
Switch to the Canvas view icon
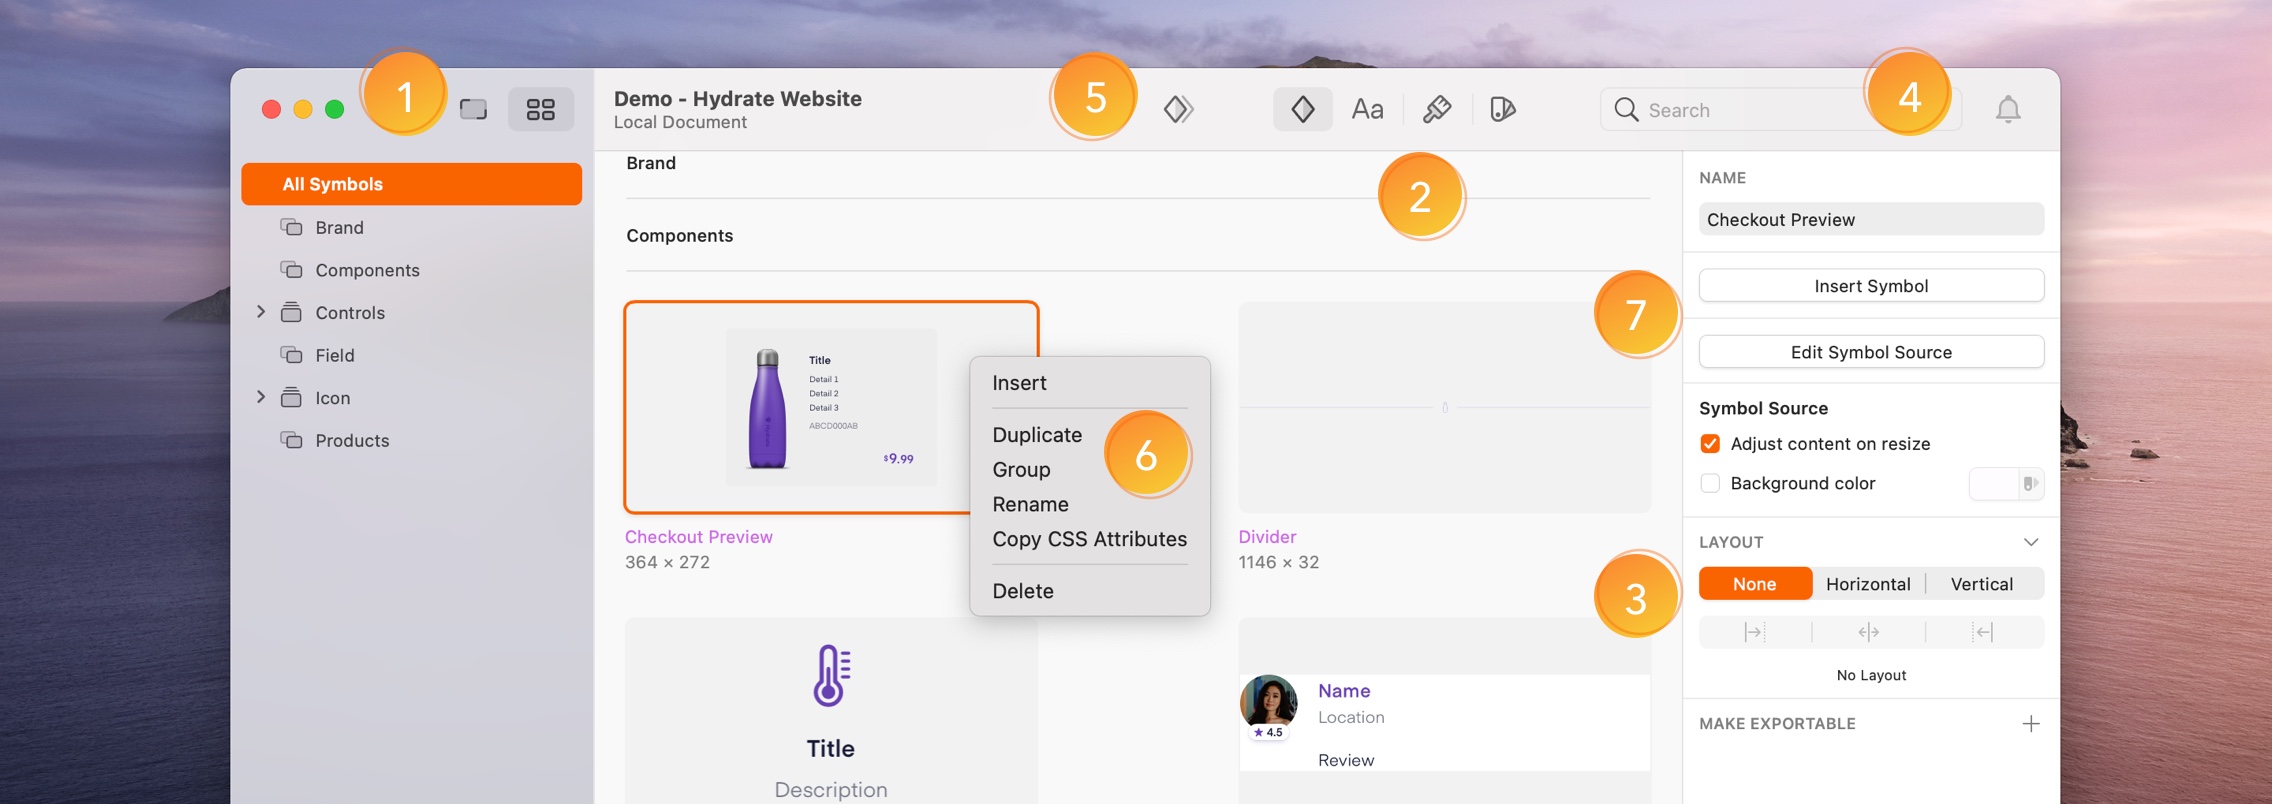point(473,109)
